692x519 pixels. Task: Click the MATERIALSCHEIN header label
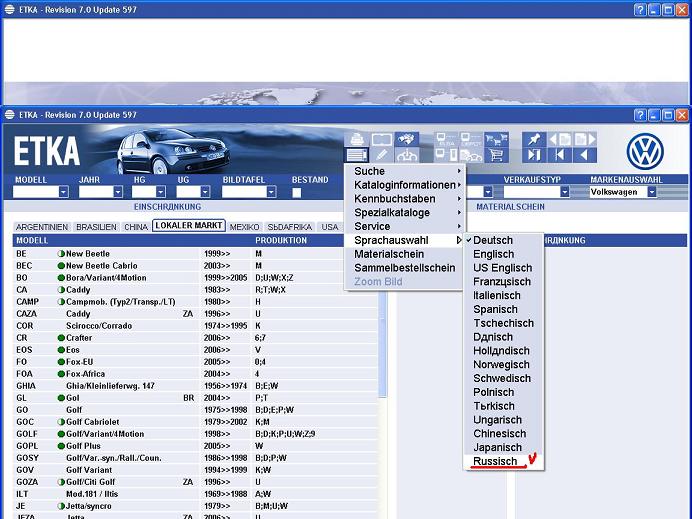tap(510, 207)
